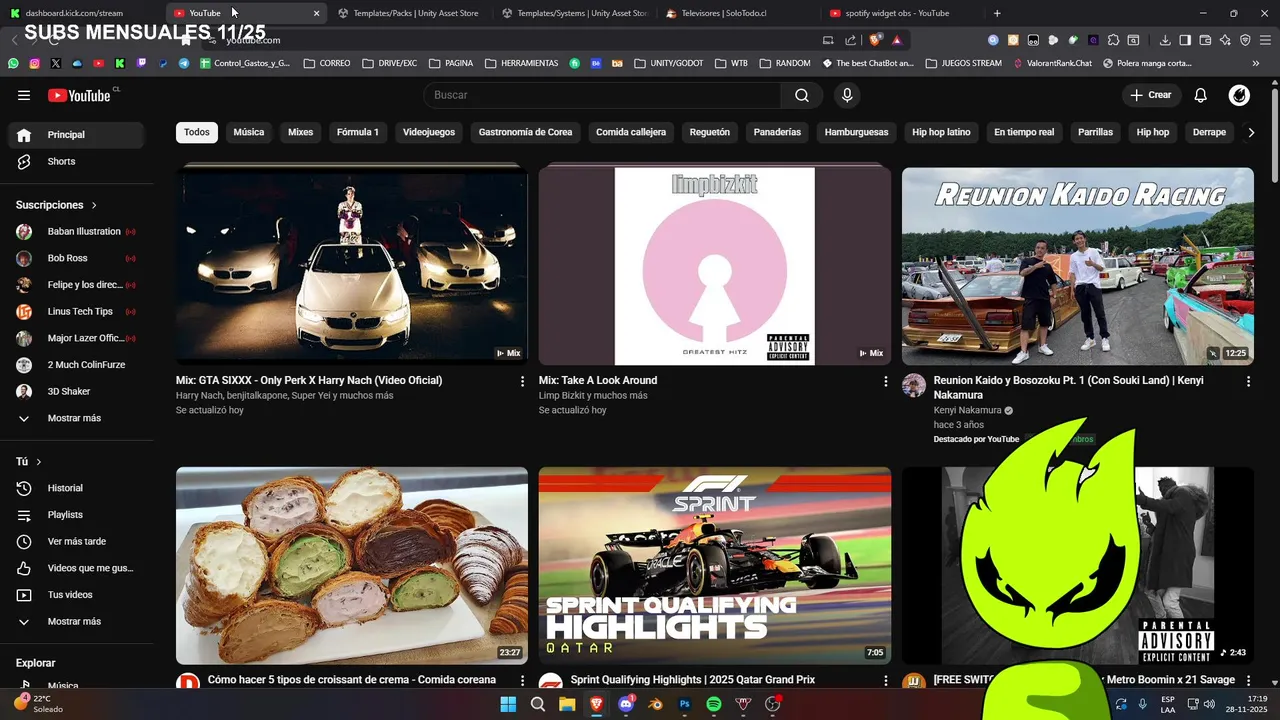Open Videos que me gustan

76,568
